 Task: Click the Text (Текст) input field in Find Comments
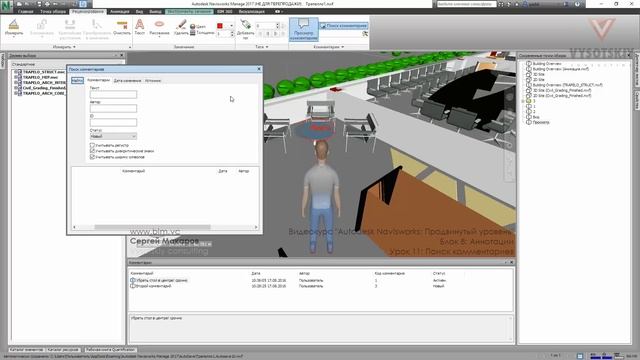tap(113, 94)
